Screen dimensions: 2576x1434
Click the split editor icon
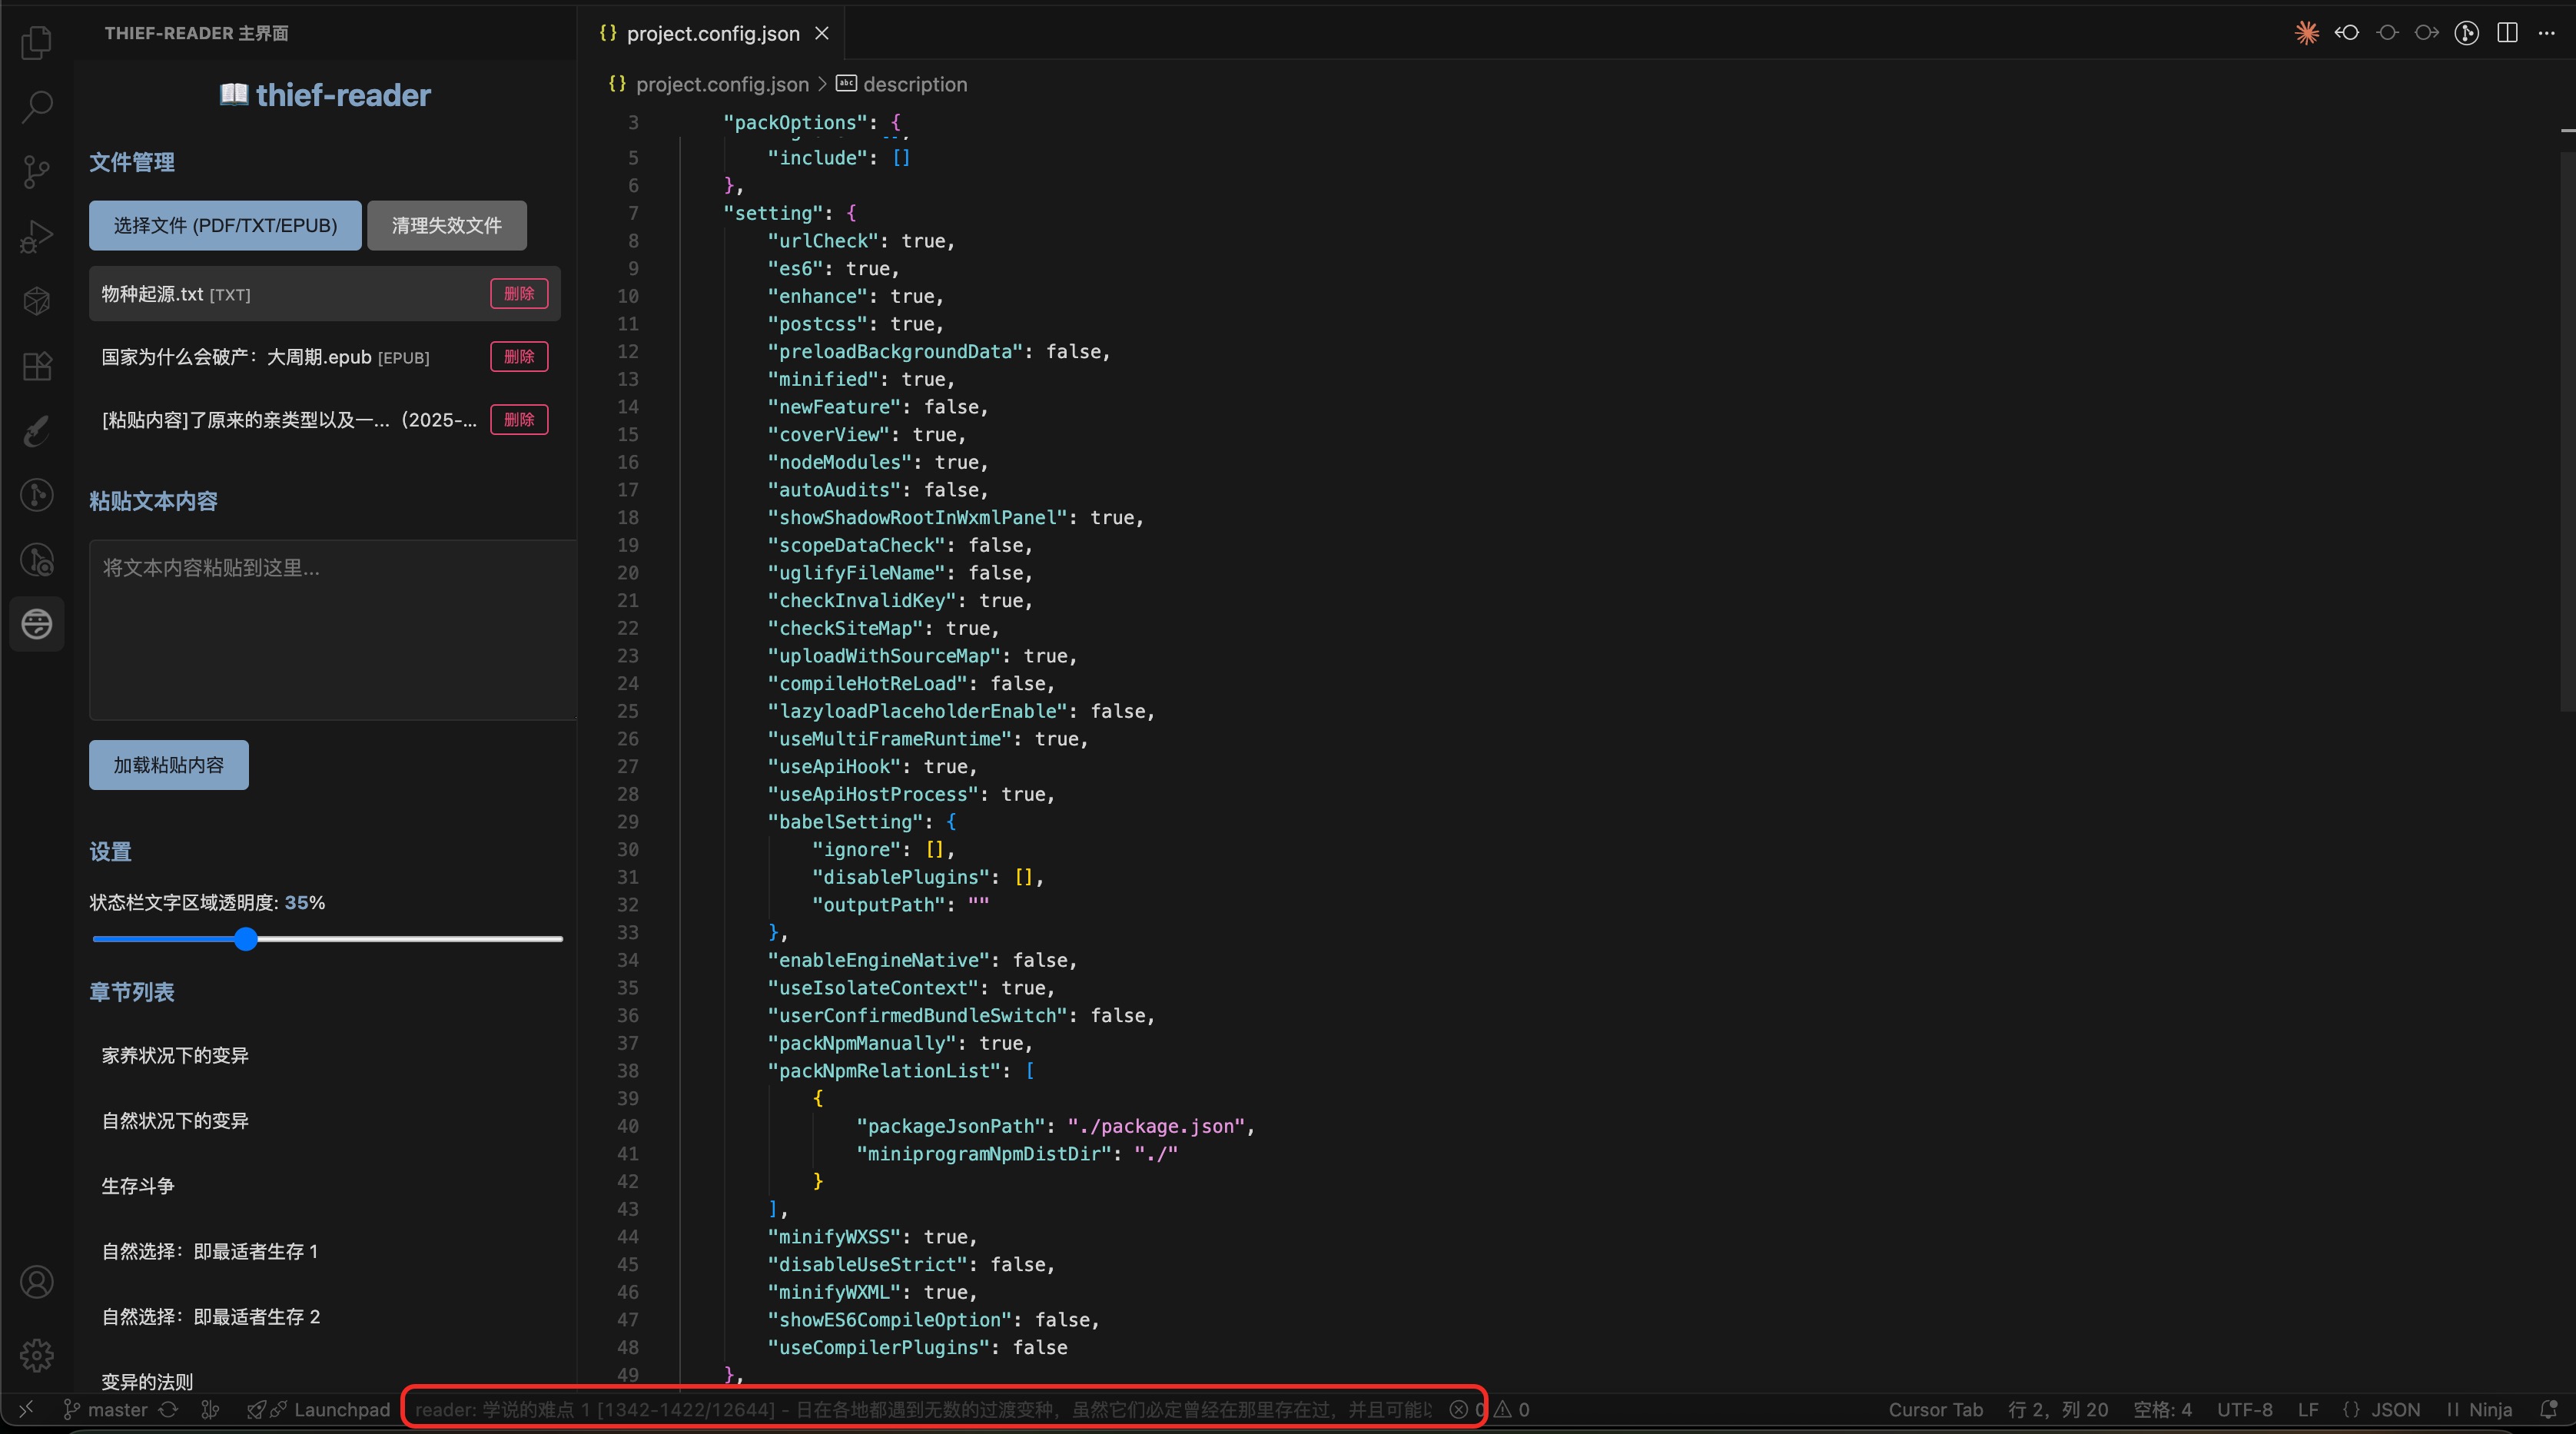pos(2507,33)
